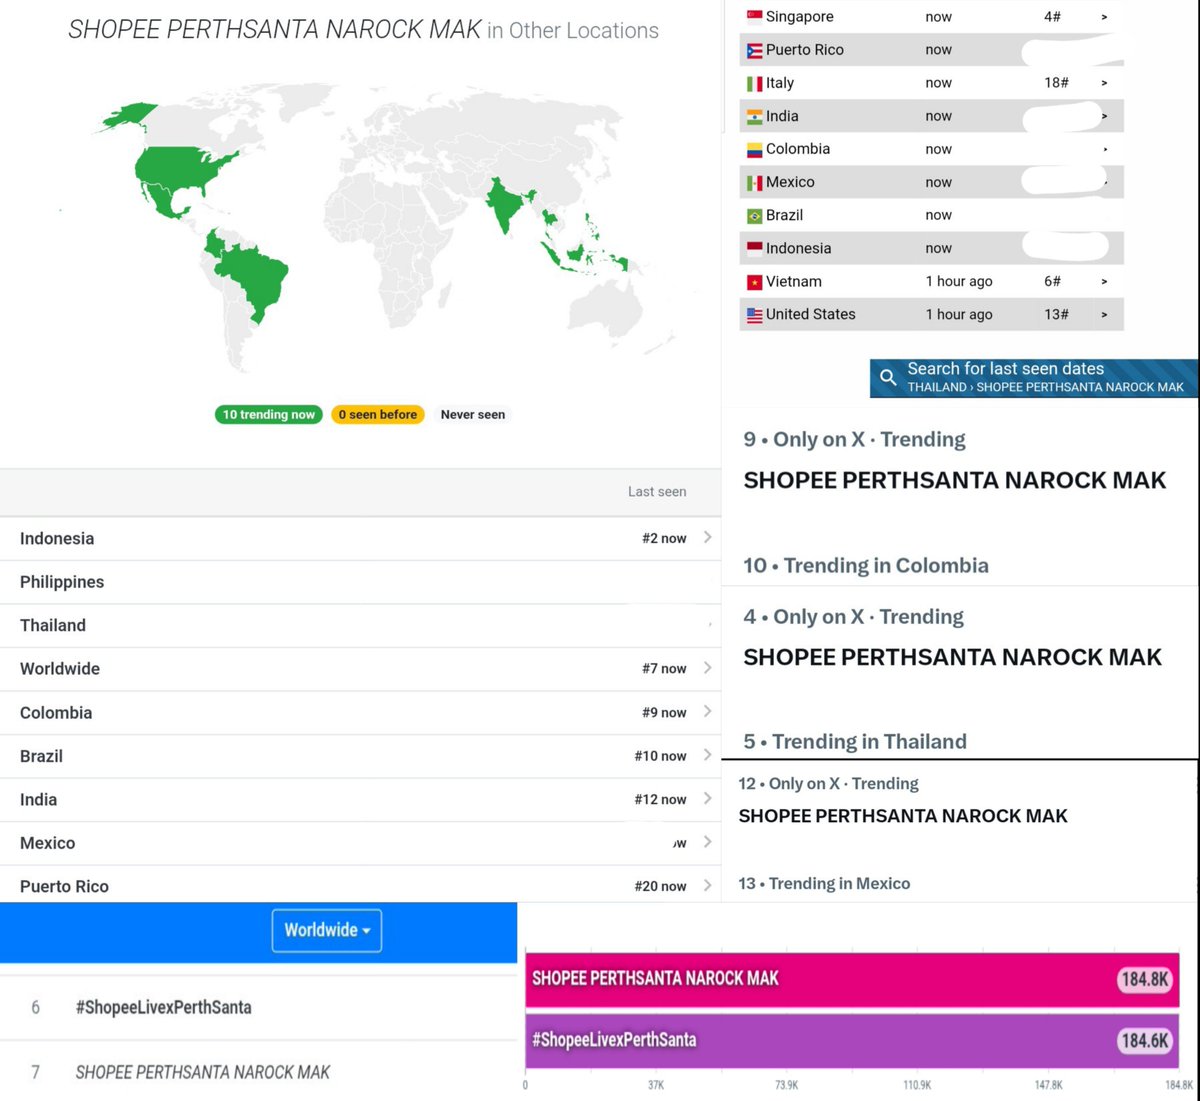The width and height of the screenshot is (1200, 1101).
Task: Click the pink SHOPEE PERTHSANTA NAROCK MAK bar
Action: (x=852, y=979)
